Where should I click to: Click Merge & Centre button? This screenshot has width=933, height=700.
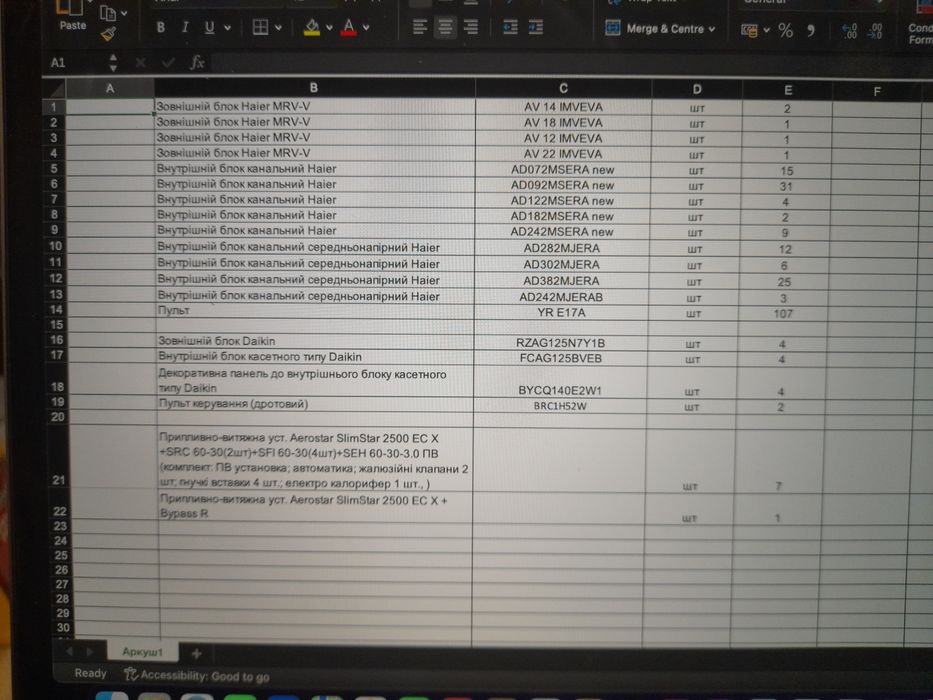(x=655, y=29)
